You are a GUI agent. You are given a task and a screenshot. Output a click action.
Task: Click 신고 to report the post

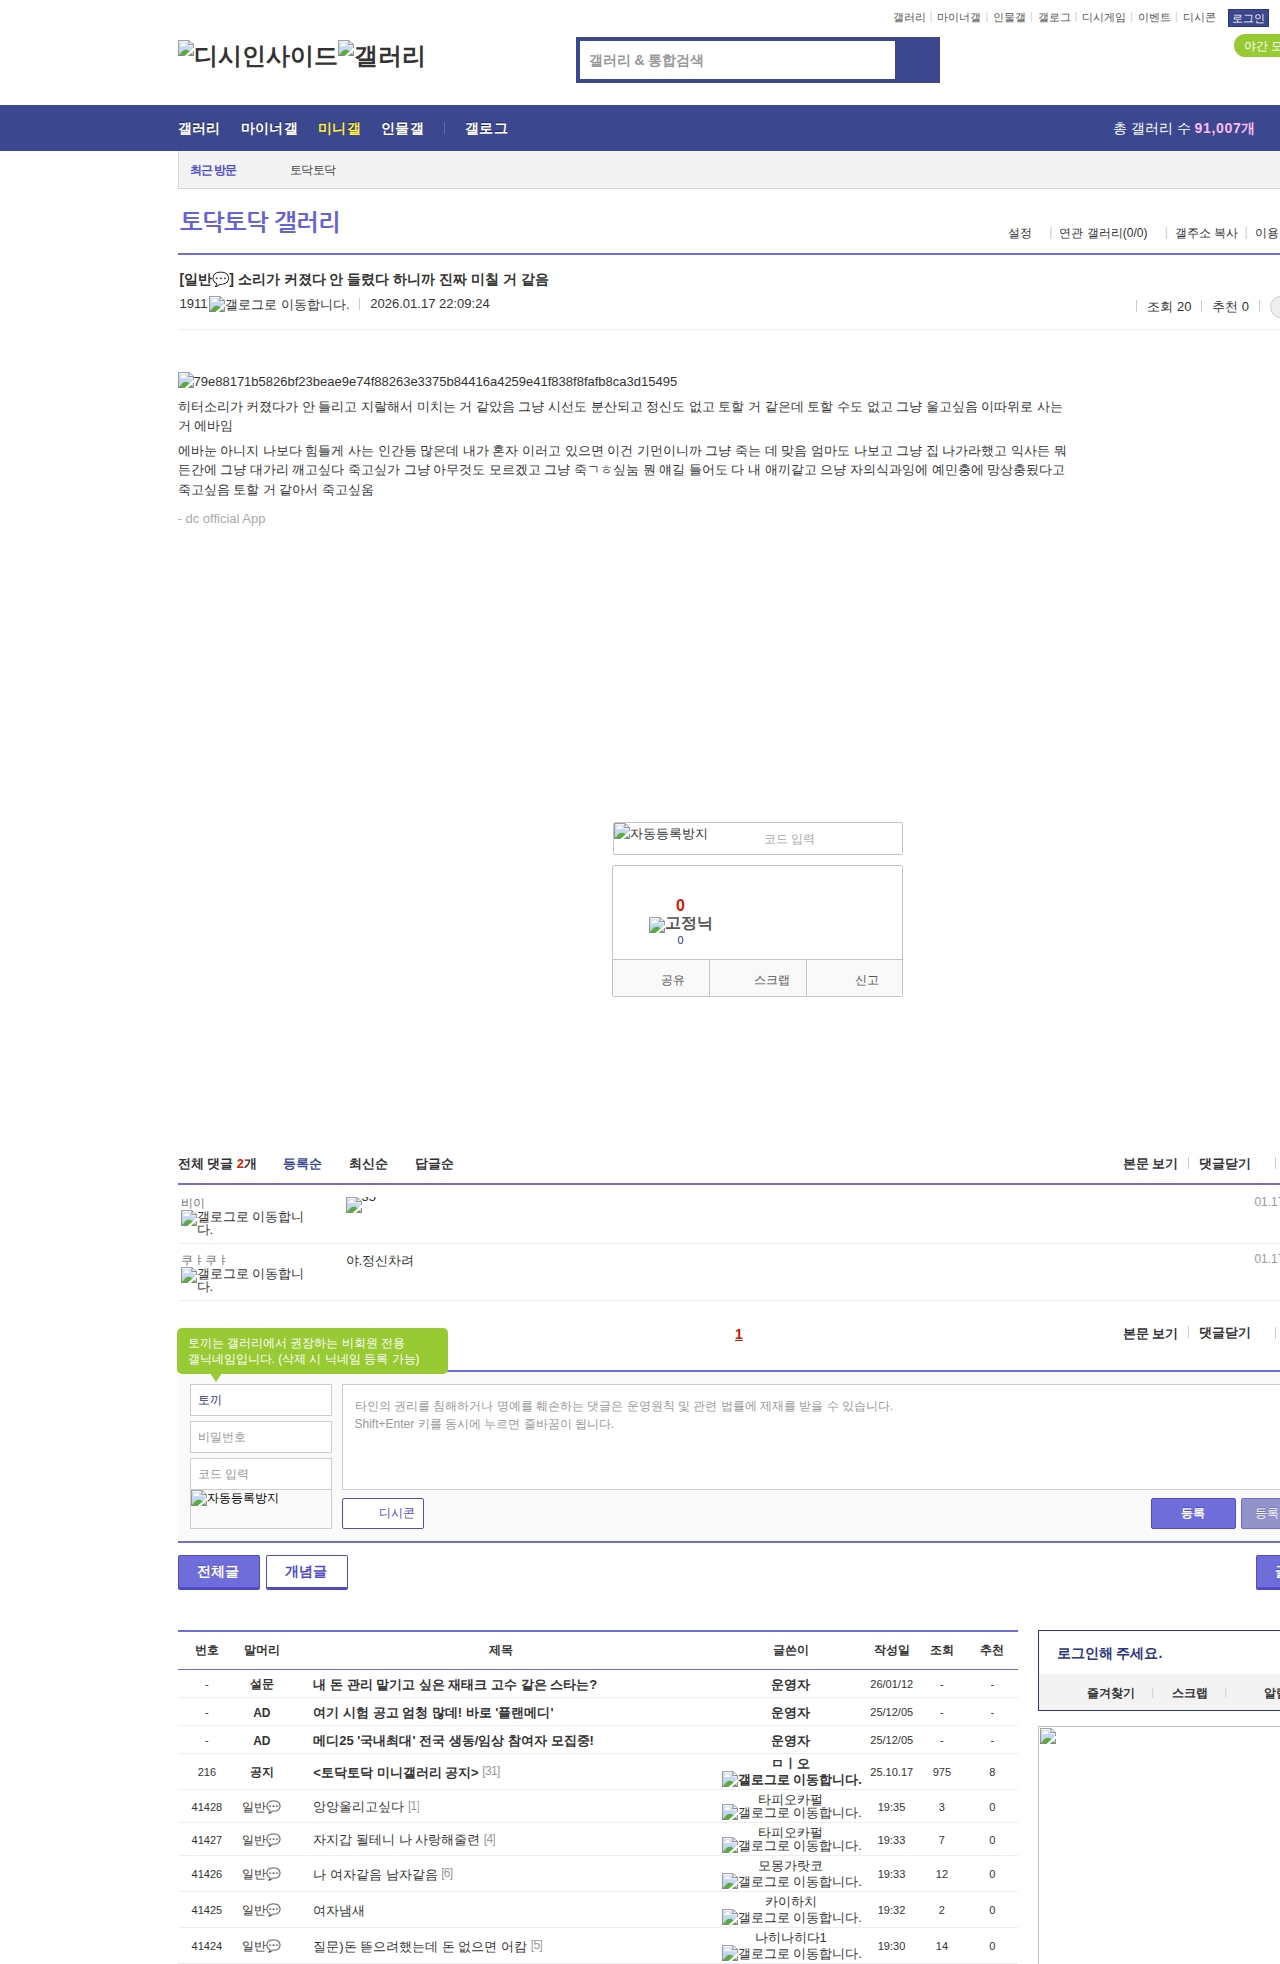866,980
